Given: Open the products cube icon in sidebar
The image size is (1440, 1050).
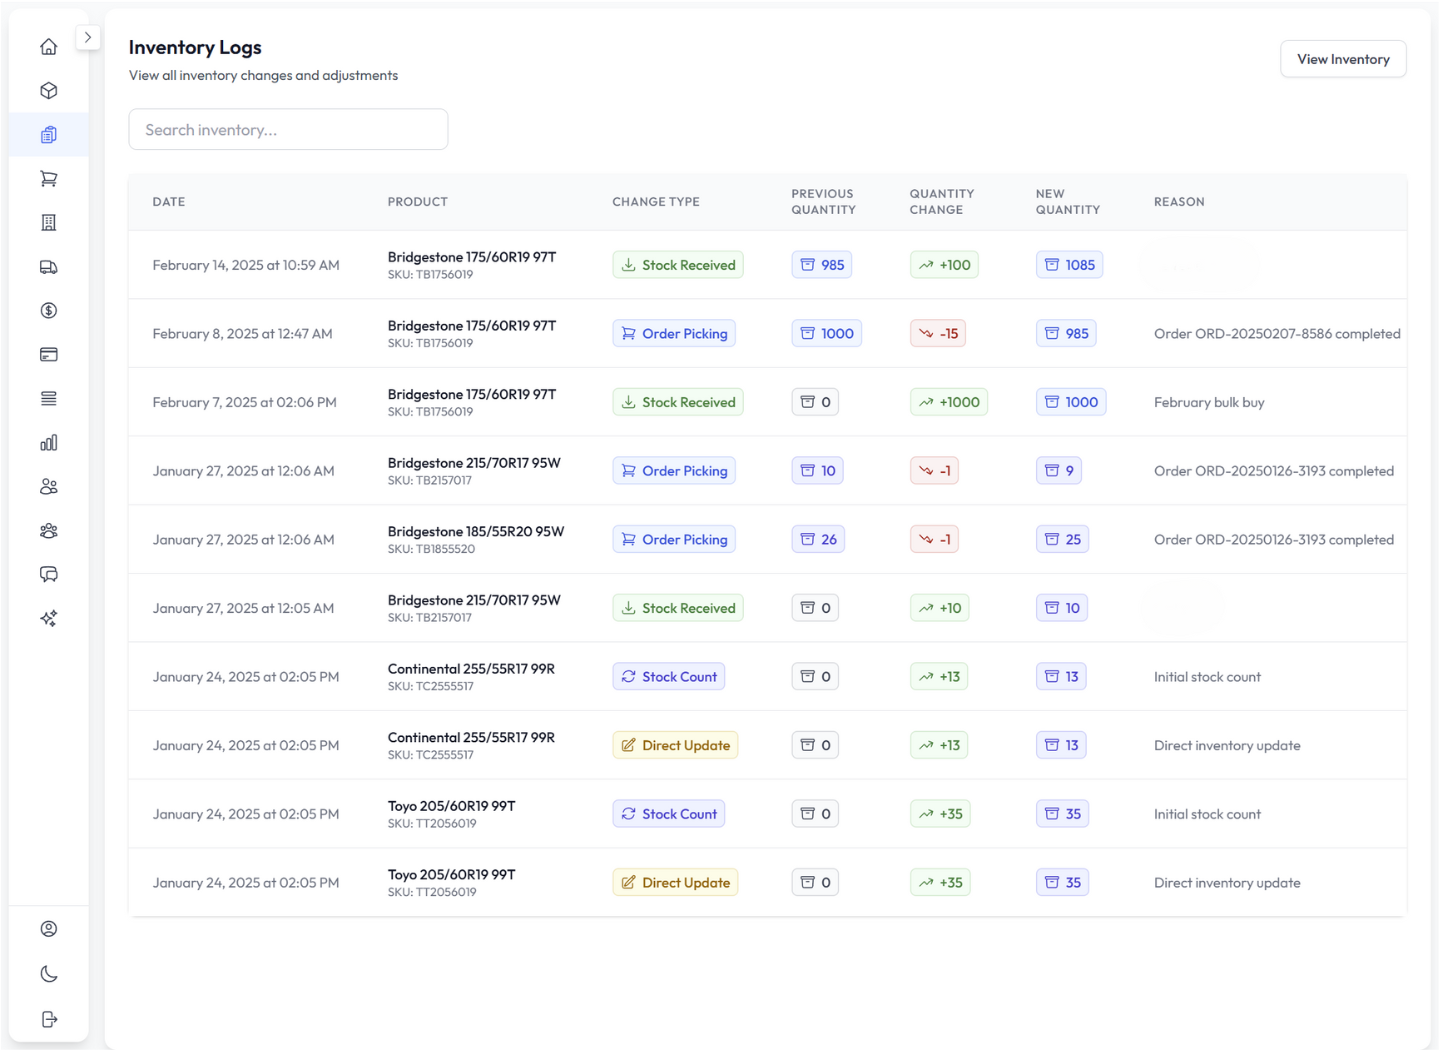Looking at the screenshot, I should point(48,91).
